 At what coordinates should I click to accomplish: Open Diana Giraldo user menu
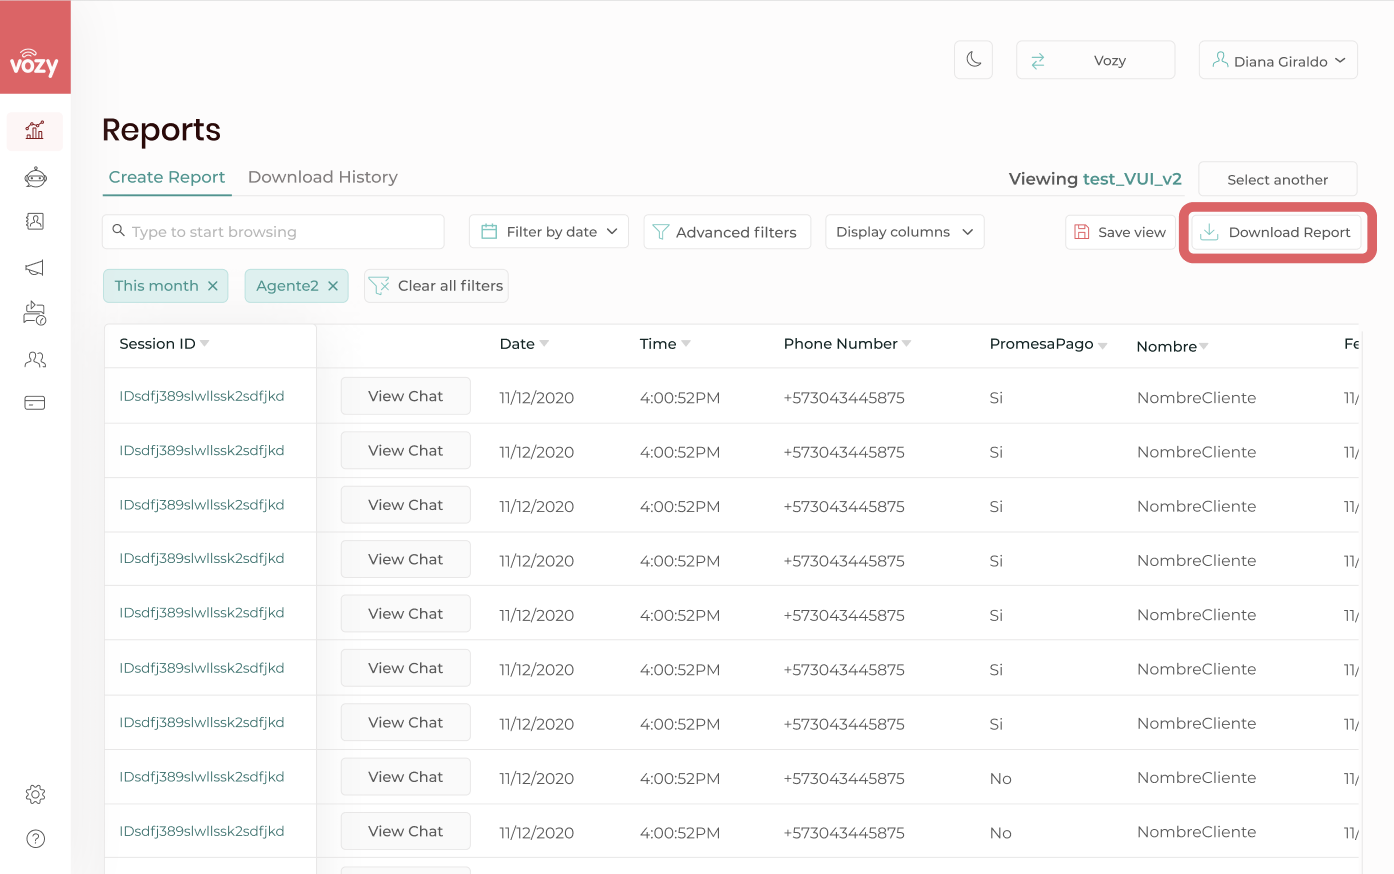click(1278, 60)
